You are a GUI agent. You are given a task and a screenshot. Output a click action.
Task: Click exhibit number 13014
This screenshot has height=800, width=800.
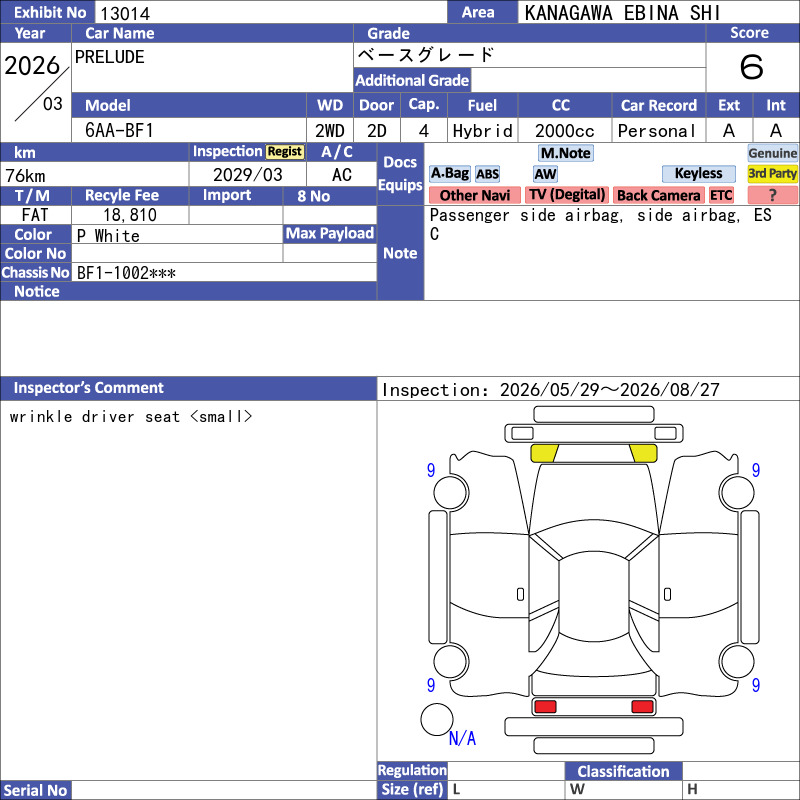125,13
